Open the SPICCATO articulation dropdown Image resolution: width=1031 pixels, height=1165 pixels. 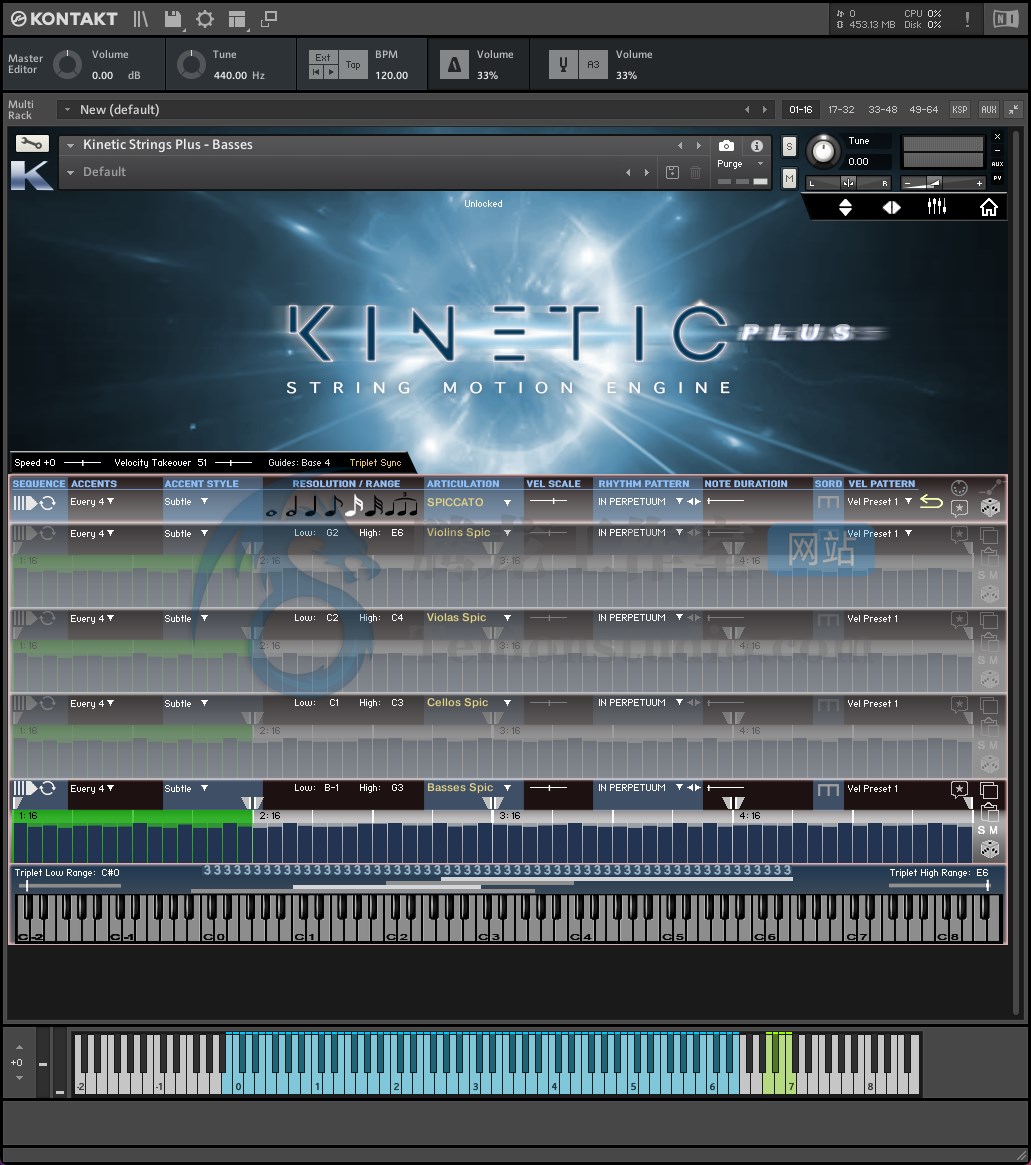click(469, 503)
